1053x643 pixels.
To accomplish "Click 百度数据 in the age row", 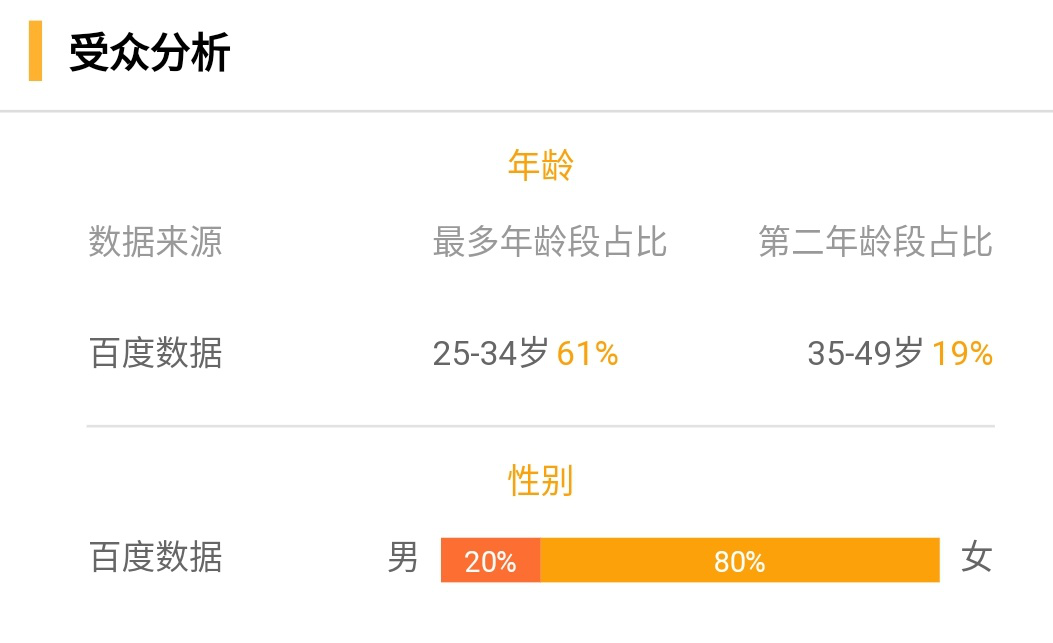I will pos(155,353).
